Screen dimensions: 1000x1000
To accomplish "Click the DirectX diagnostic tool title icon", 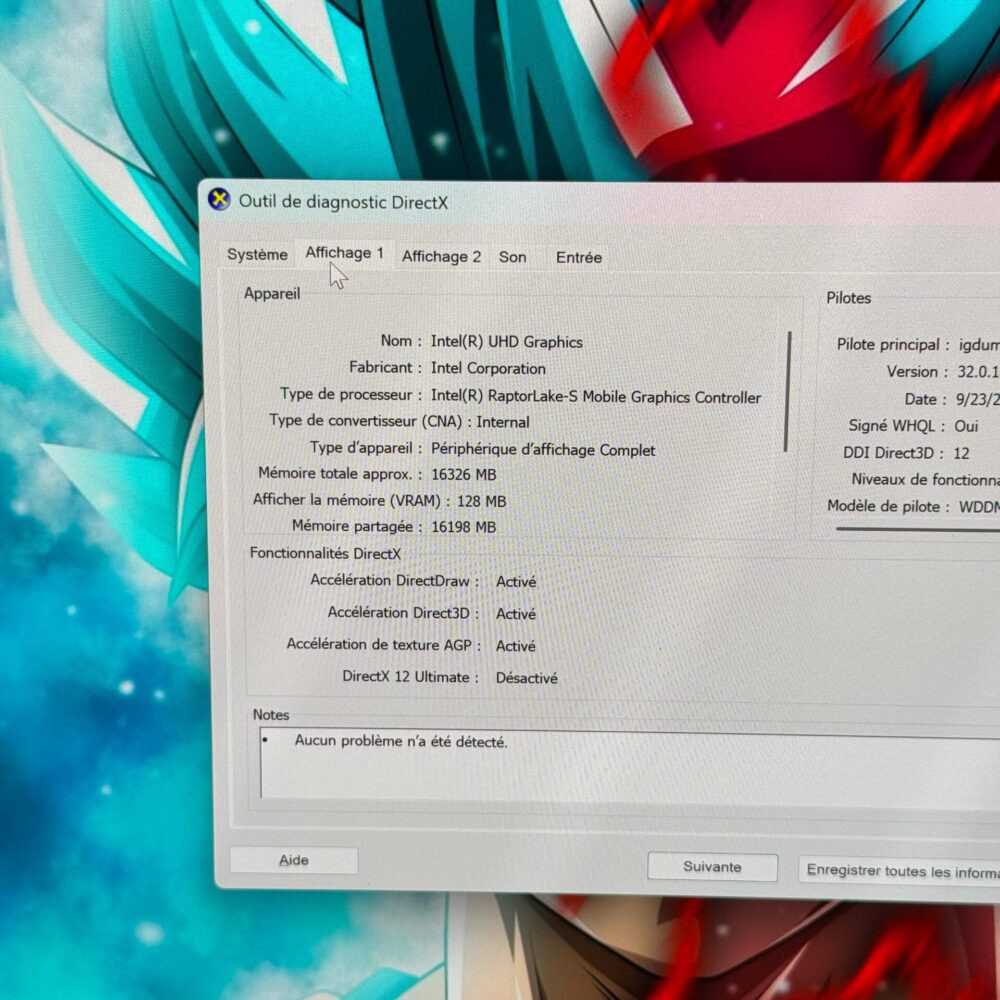I will 219,200.
